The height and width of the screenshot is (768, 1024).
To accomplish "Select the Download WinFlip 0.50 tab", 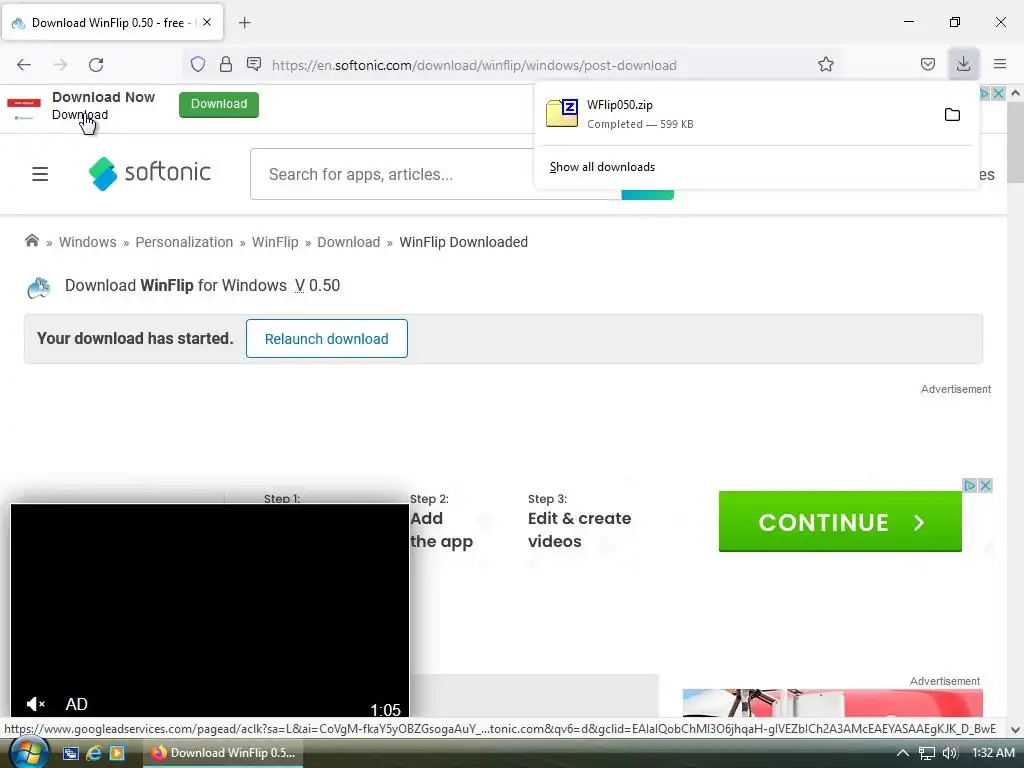I will [112, 23].
